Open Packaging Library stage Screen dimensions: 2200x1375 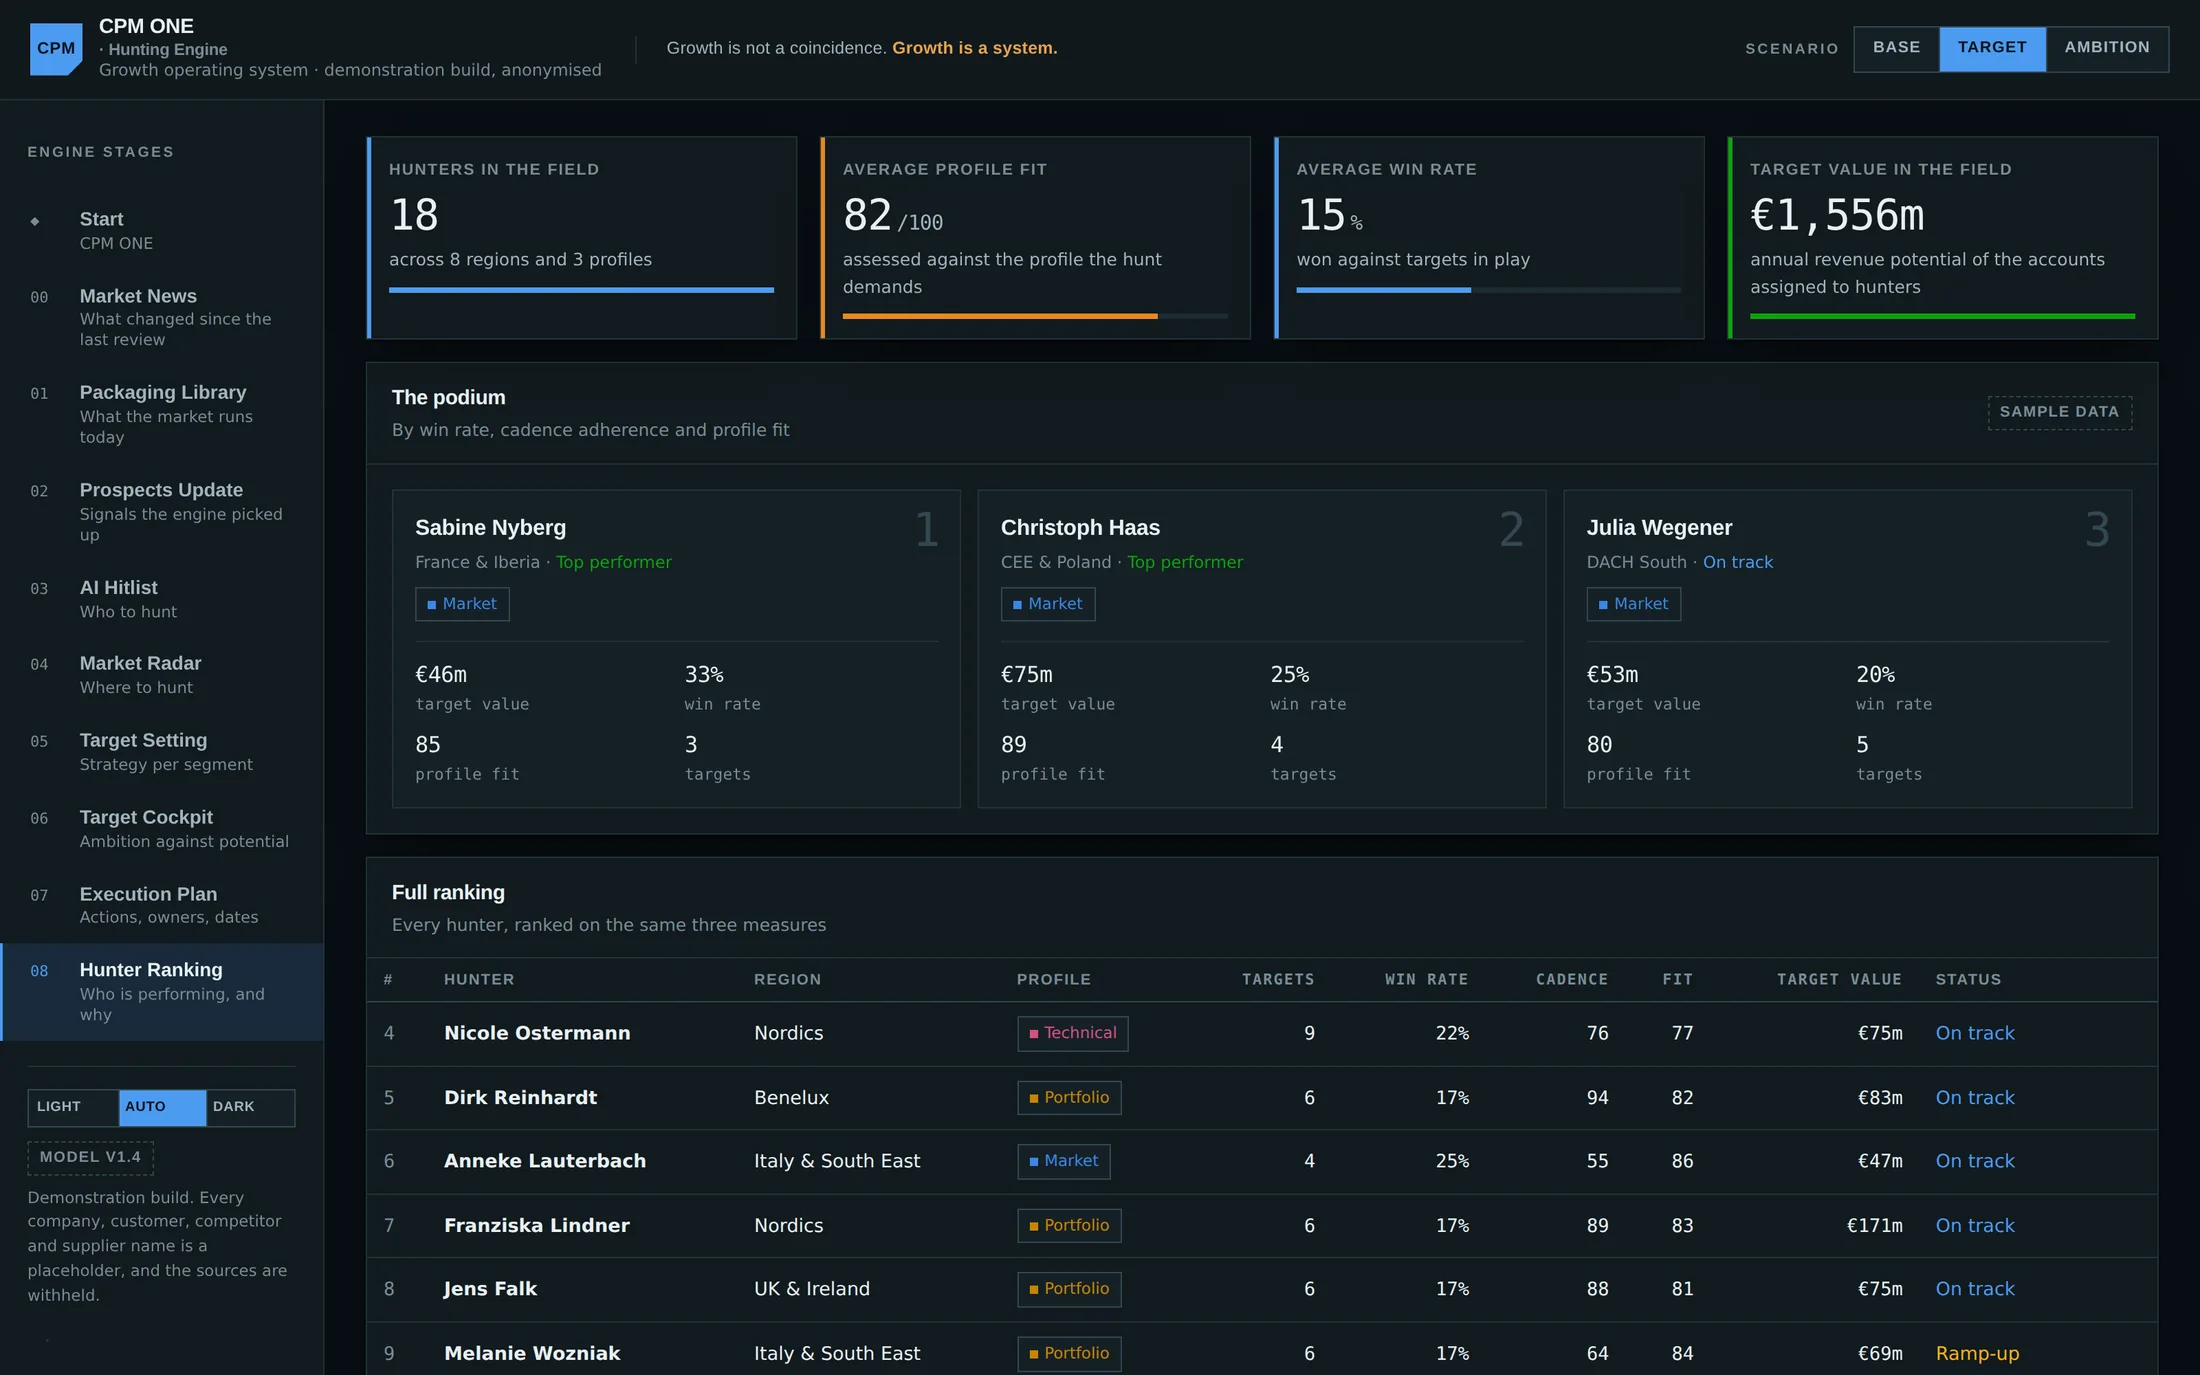click(161, 414)
